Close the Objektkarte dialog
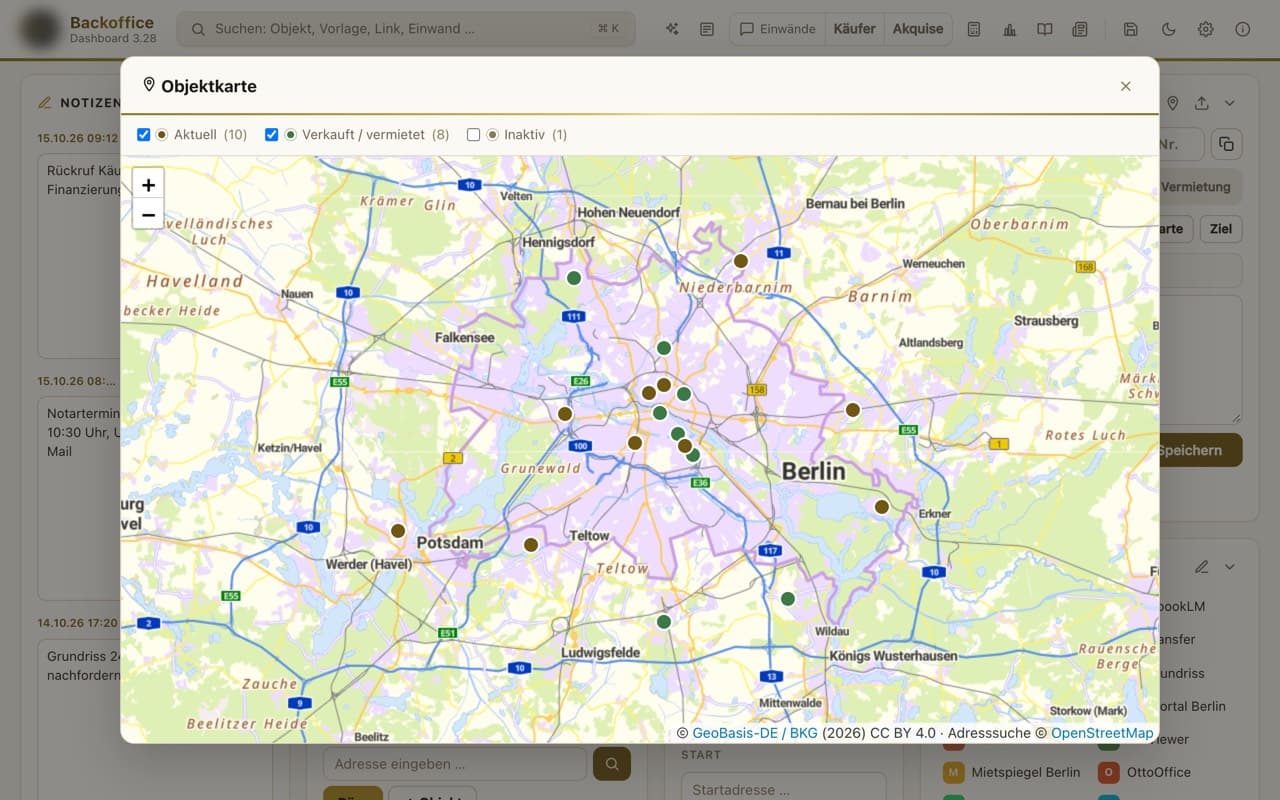The width and height of the screenshot is (1280, 800). pyautogui.click(x=1126, y=86)
